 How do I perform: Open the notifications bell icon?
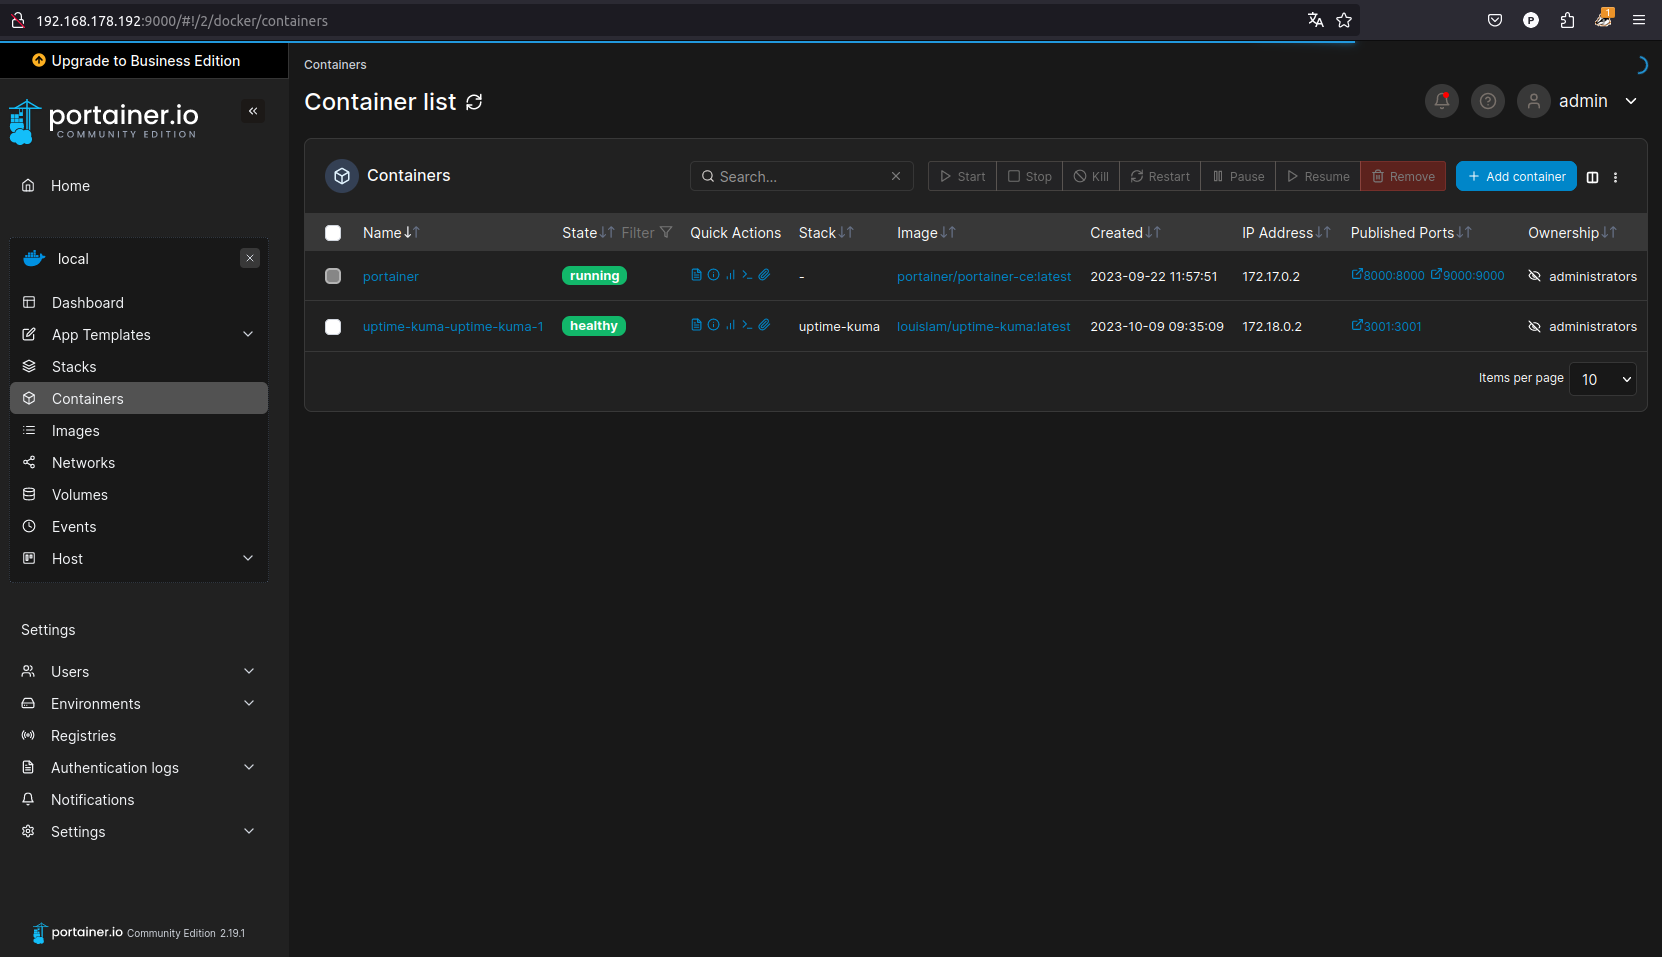point(1441,101)
